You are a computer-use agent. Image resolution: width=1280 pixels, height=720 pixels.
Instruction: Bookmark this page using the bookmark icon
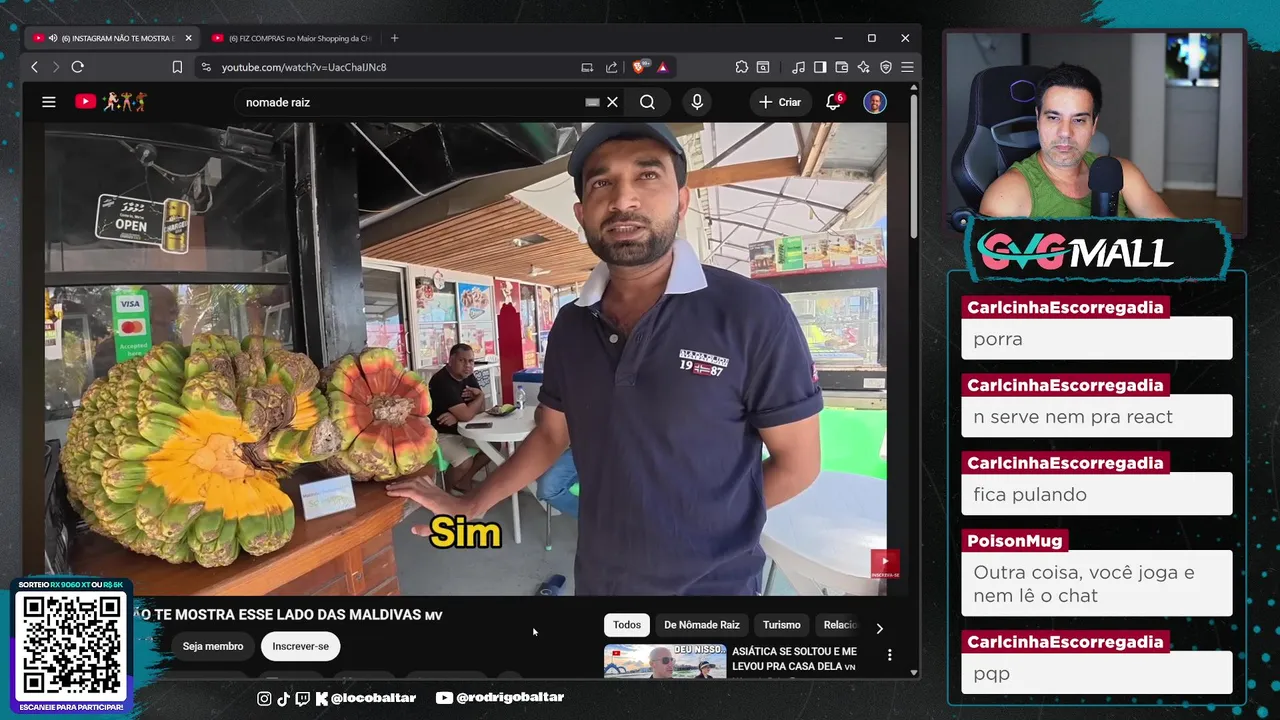[x=177, y=67]
